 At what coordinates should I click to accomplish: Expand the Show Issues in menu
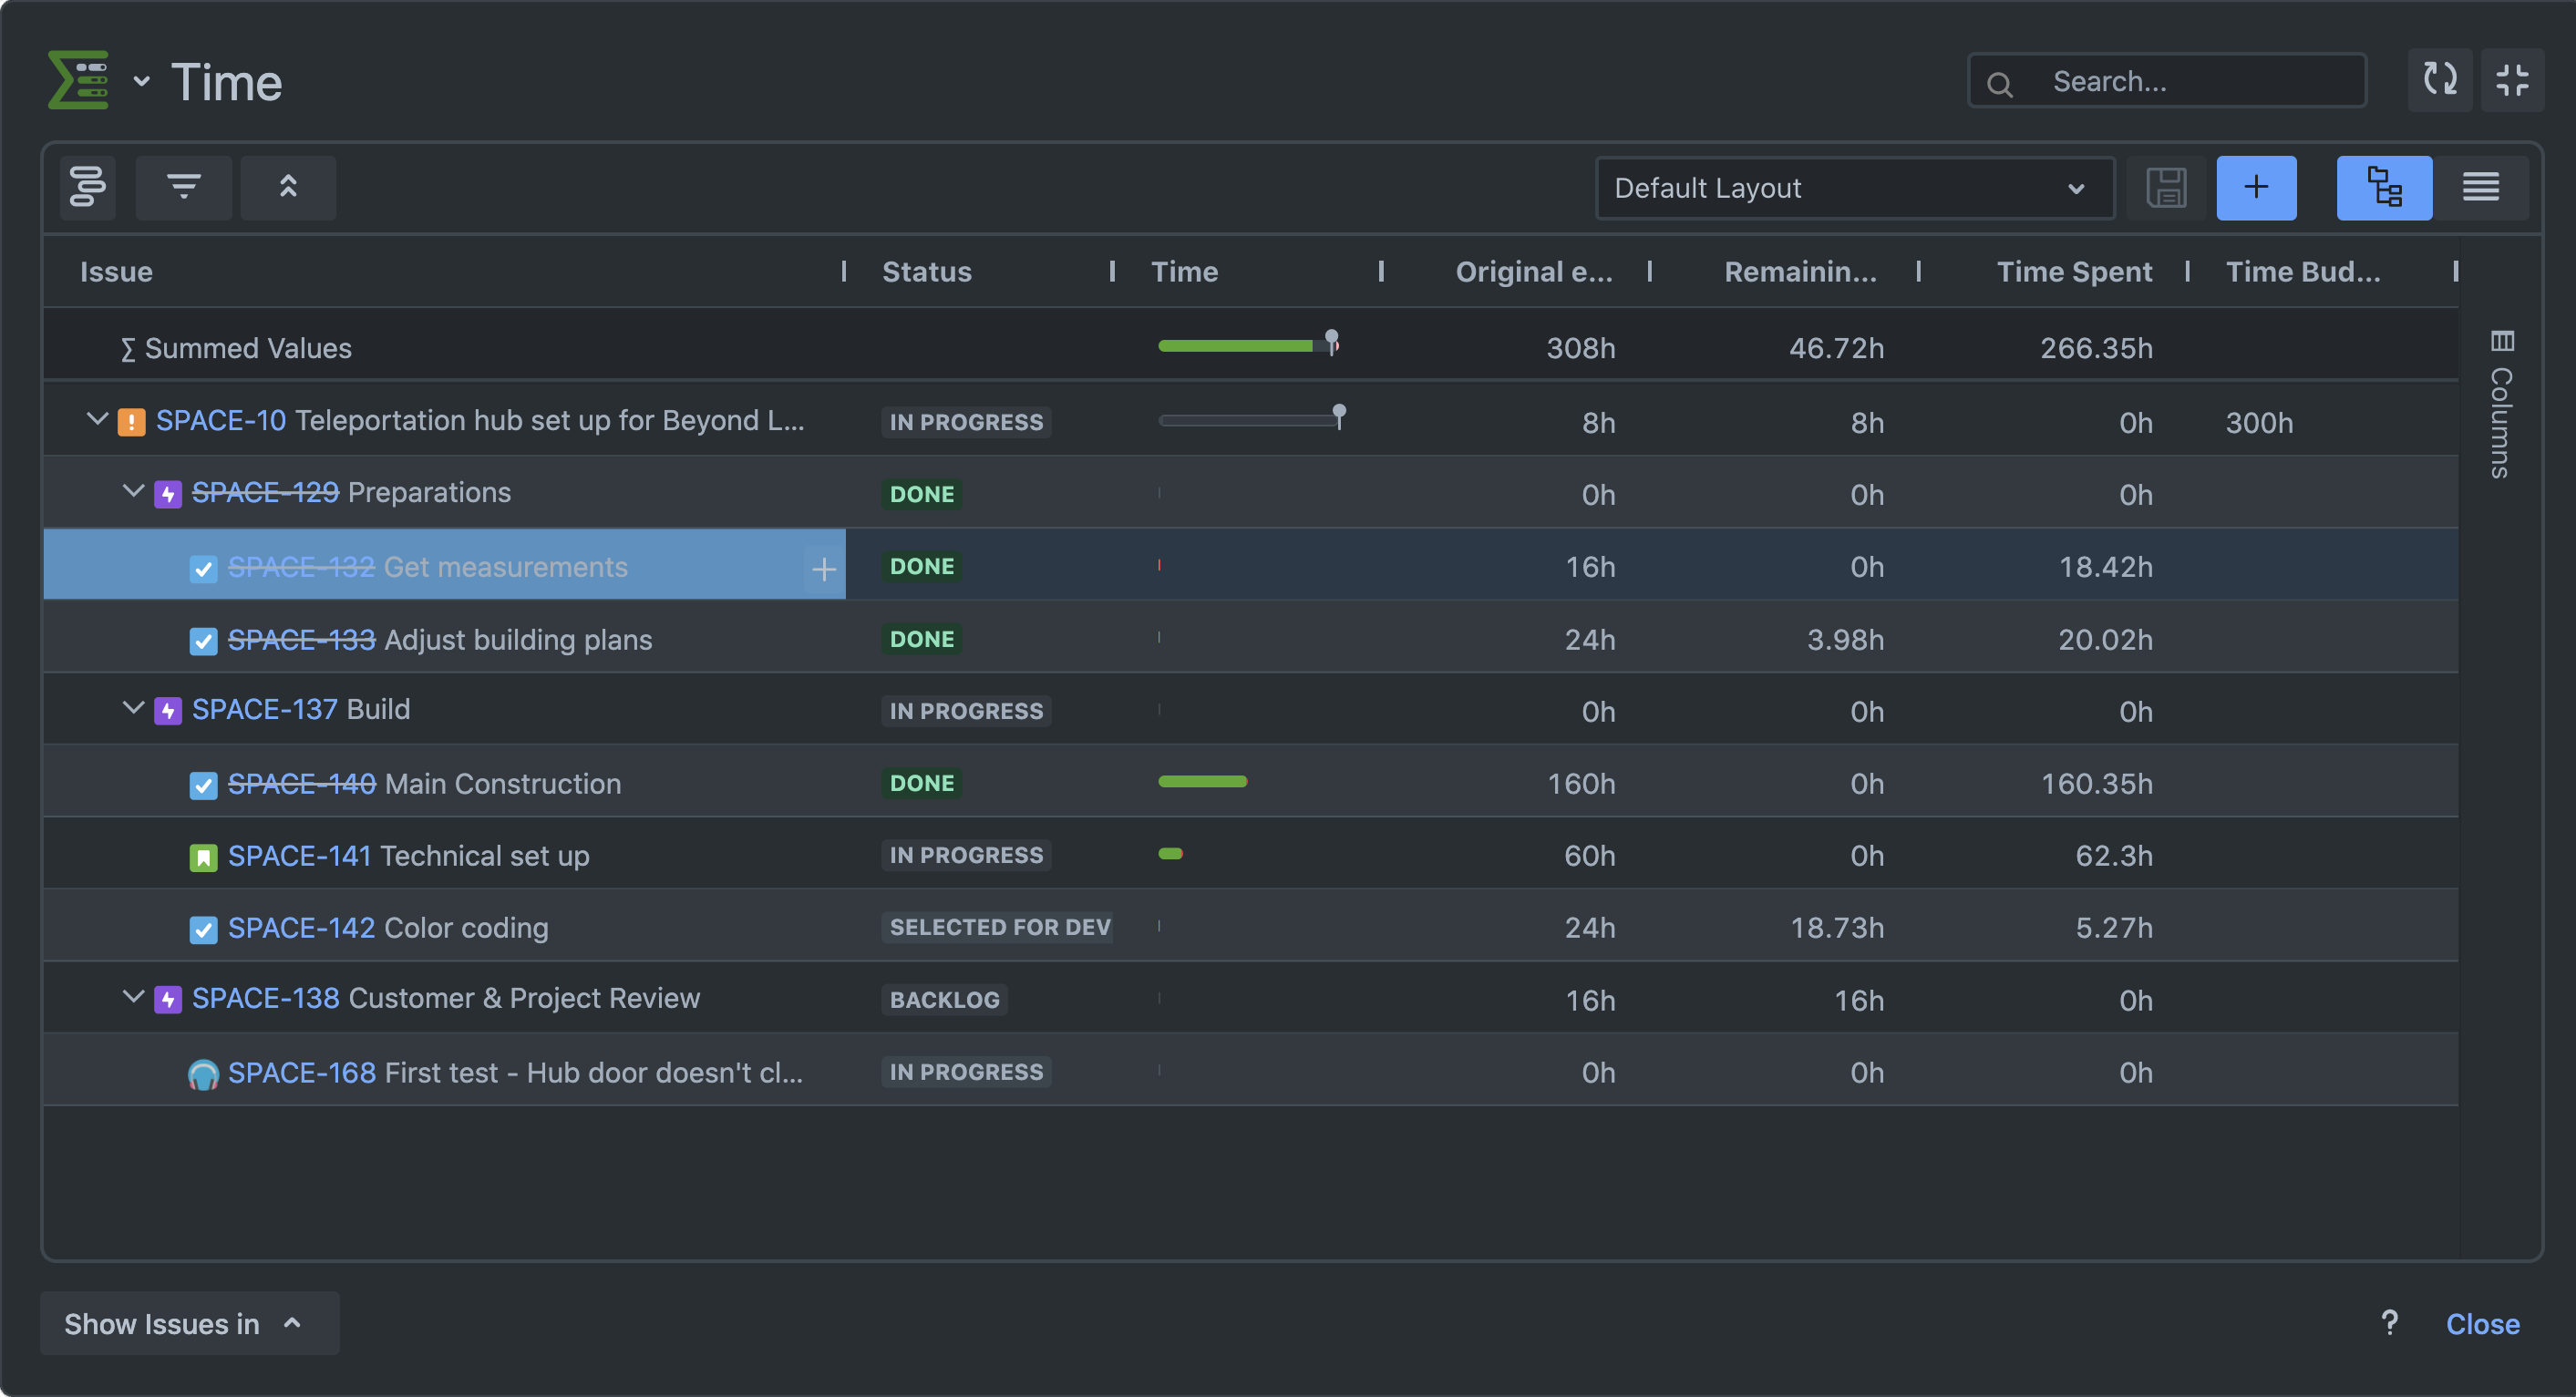[189, 1323]
